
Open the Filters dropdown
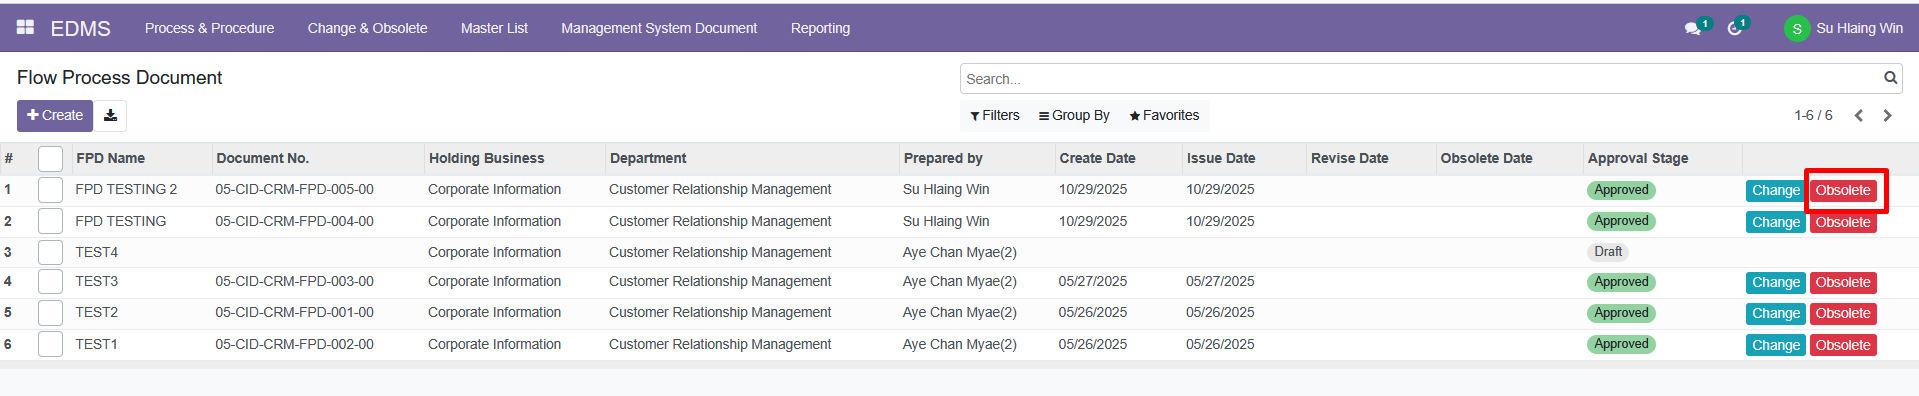click(x=995, y=116)
